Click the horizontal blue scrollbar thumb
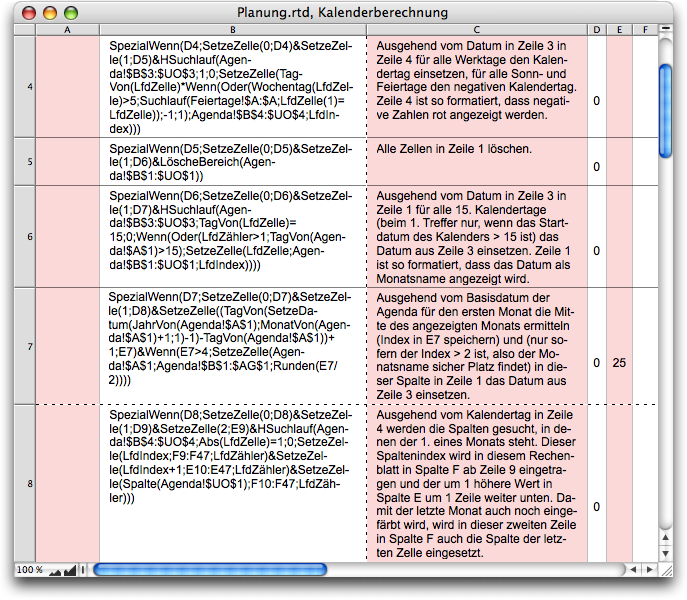The height and width of the screenshot is (600, 687). coord(210,569)
